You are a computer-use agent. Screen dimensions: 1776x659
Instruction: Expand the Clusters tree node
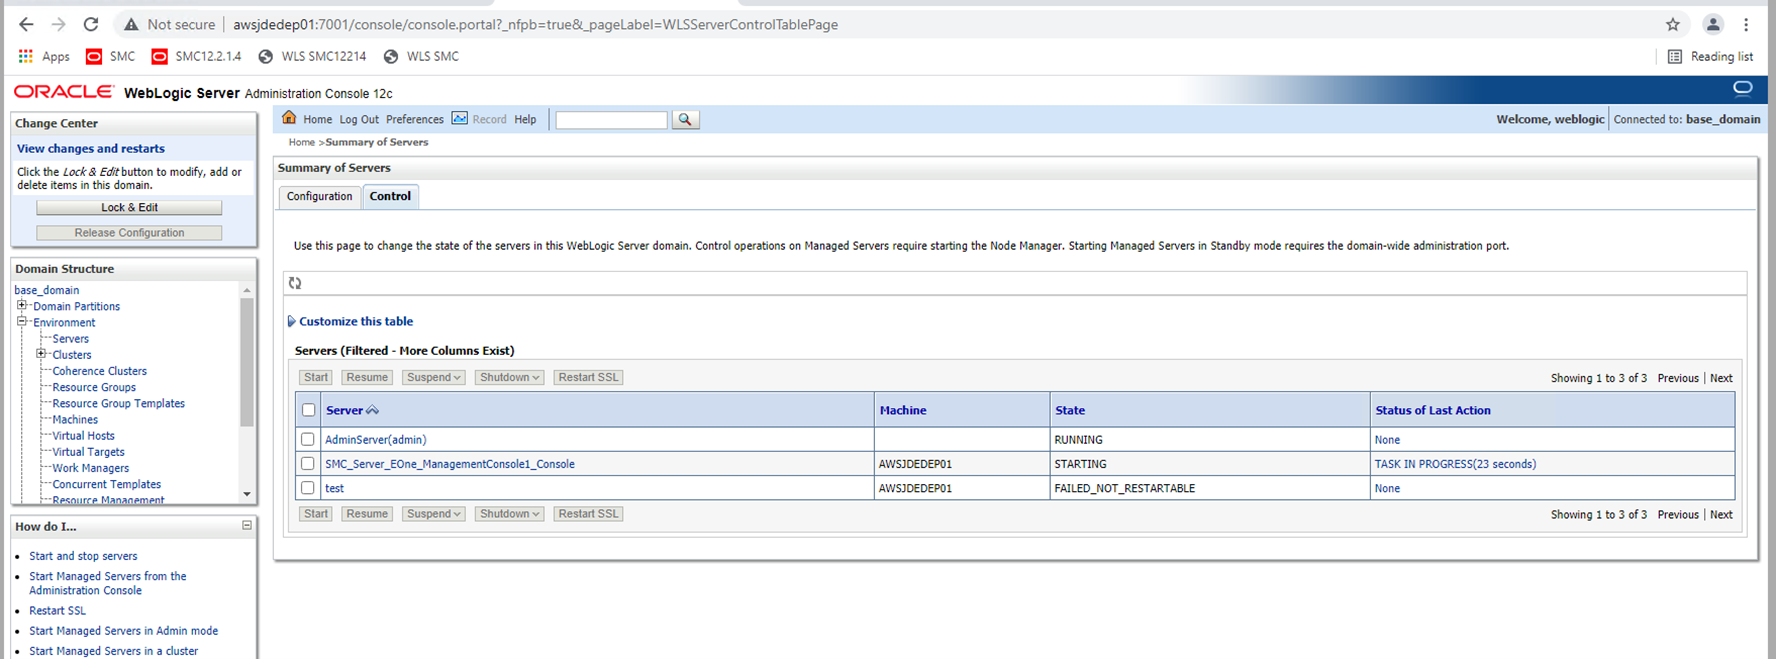(41, 354)
